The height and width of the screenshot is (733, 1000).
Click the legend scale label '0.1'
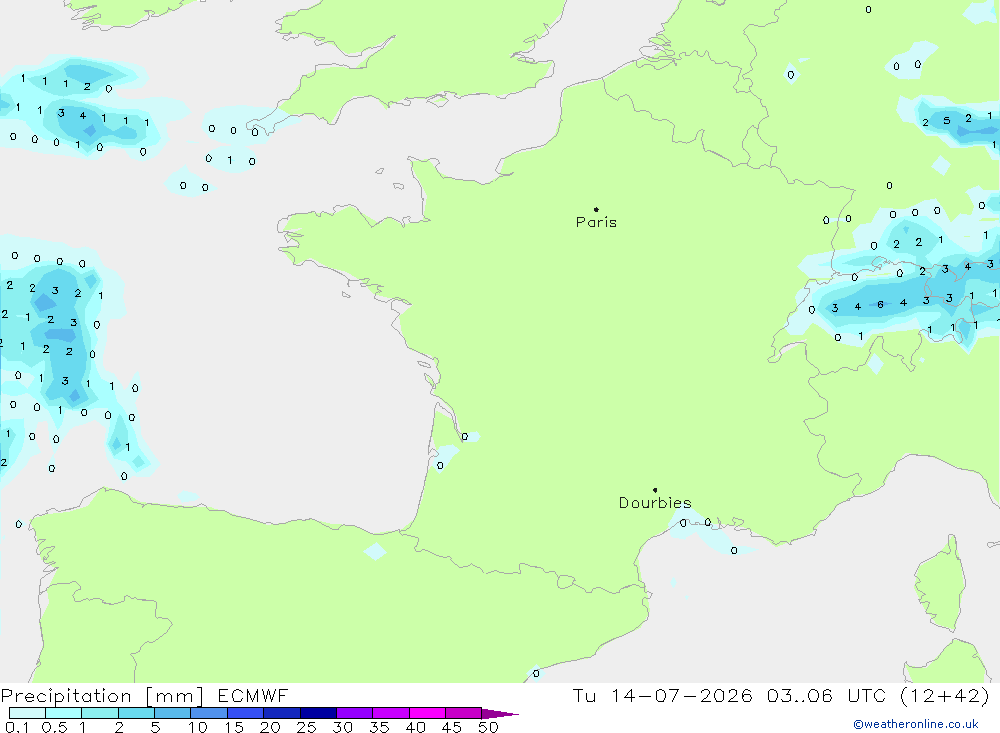[17, 727]
